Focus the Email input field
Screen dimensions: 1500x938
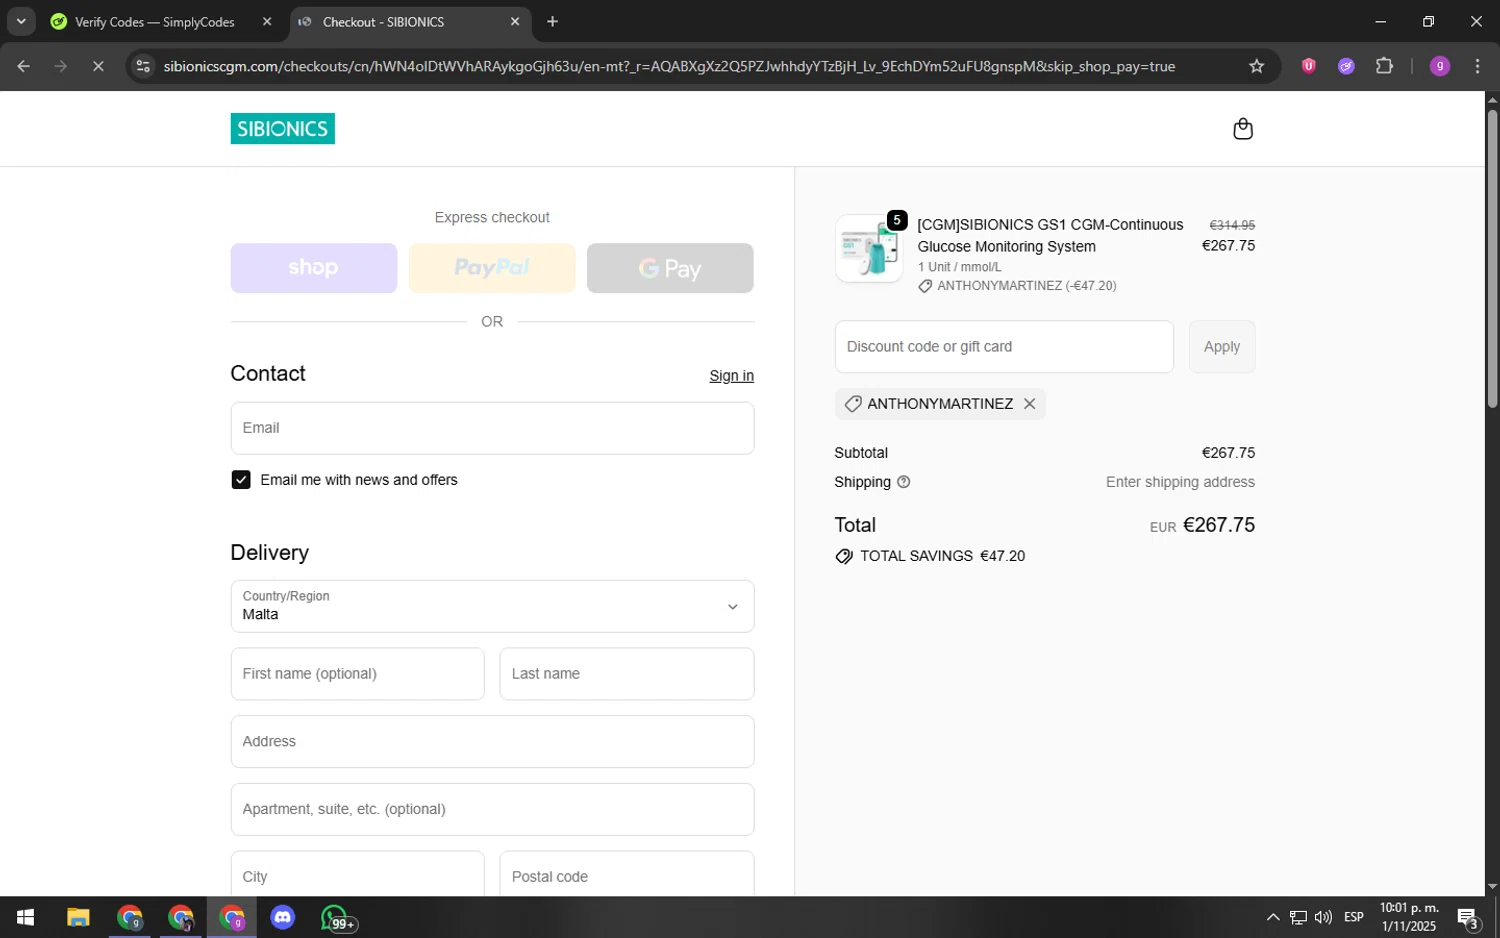pos(492,428)
